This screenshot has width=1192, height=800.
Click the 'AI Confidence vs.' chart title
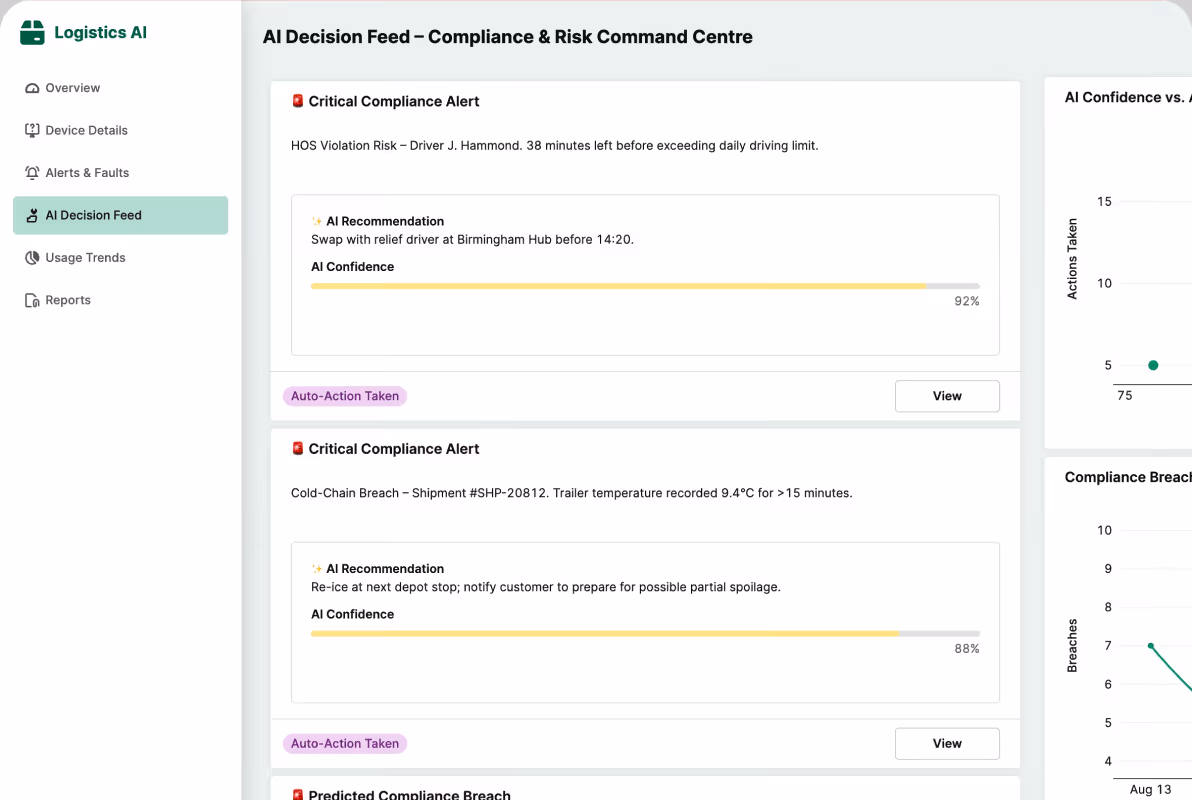pos(1128,97)
